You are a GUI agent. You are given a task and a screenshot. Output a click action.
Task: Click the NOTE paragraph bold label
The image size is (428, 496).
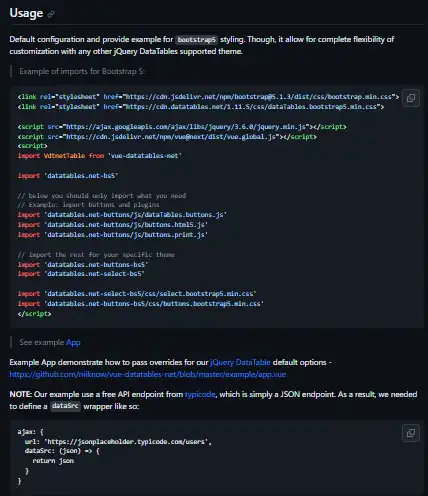coord(20,394)
